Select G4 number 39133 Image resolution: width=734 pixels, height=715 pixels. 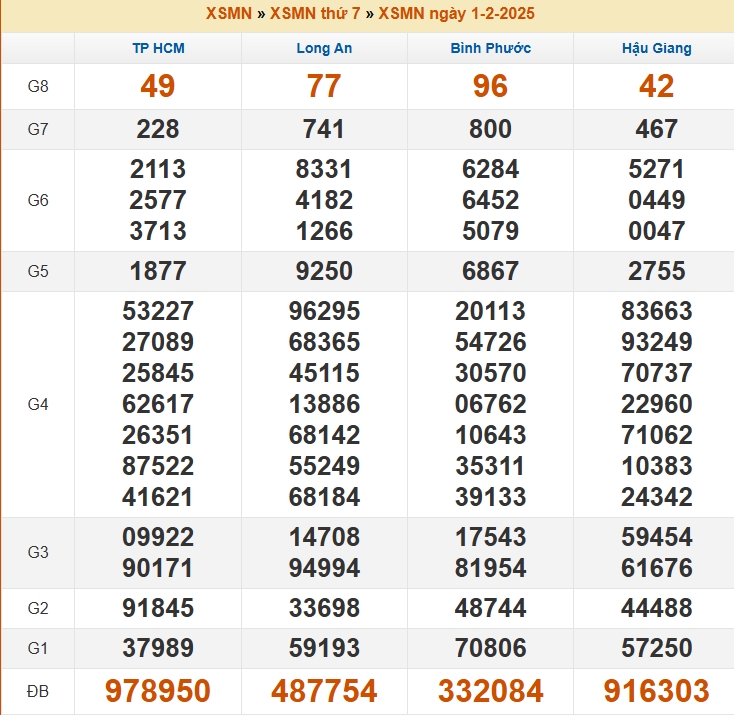[x=490, y=497]
